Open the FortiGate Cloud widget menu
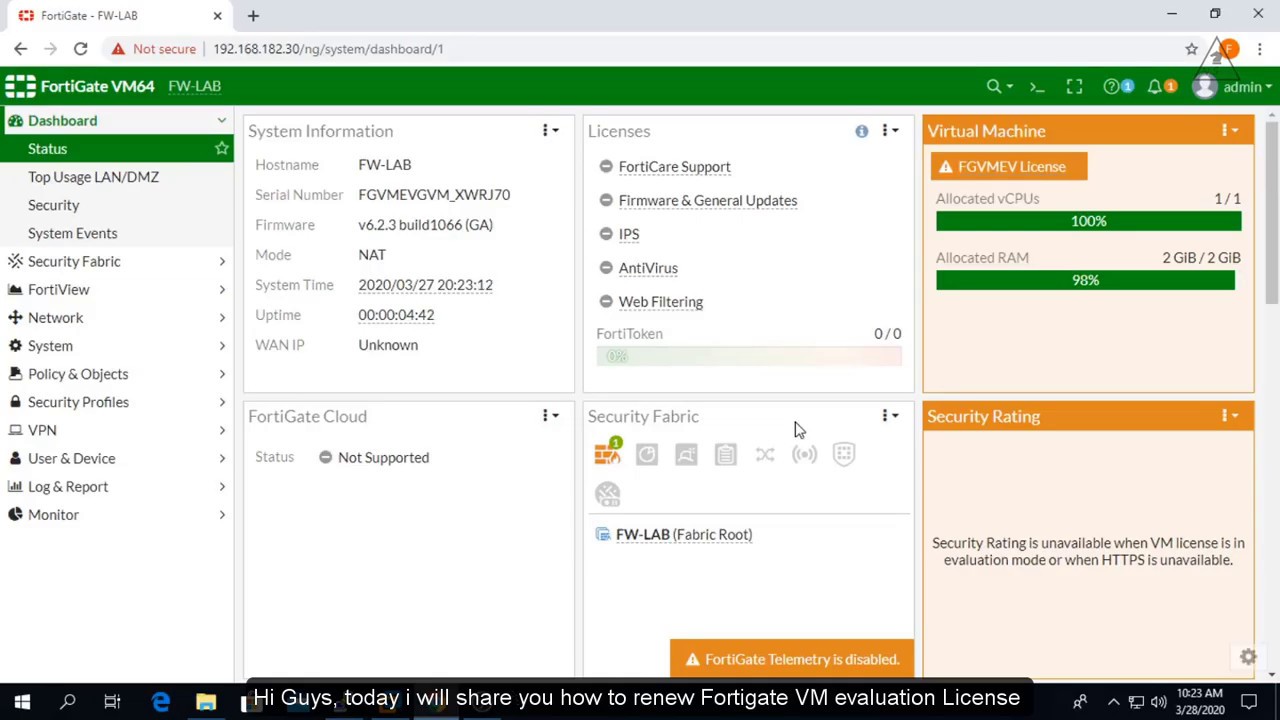1280x720 pixels. point(550,416)
